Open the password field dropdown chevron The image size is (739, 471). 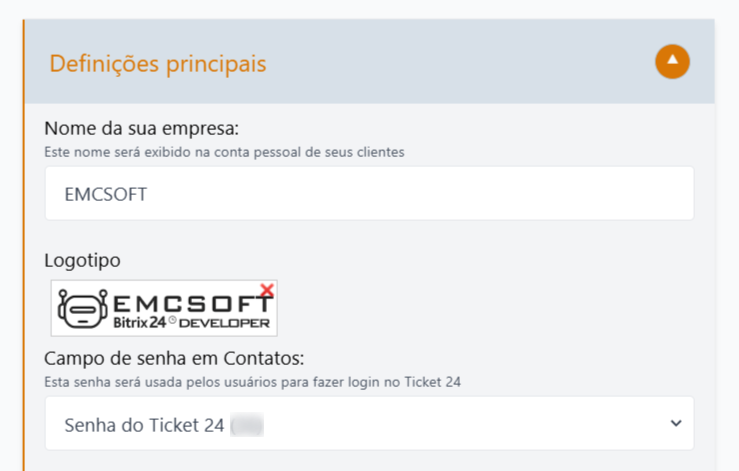tap(676, 423)
